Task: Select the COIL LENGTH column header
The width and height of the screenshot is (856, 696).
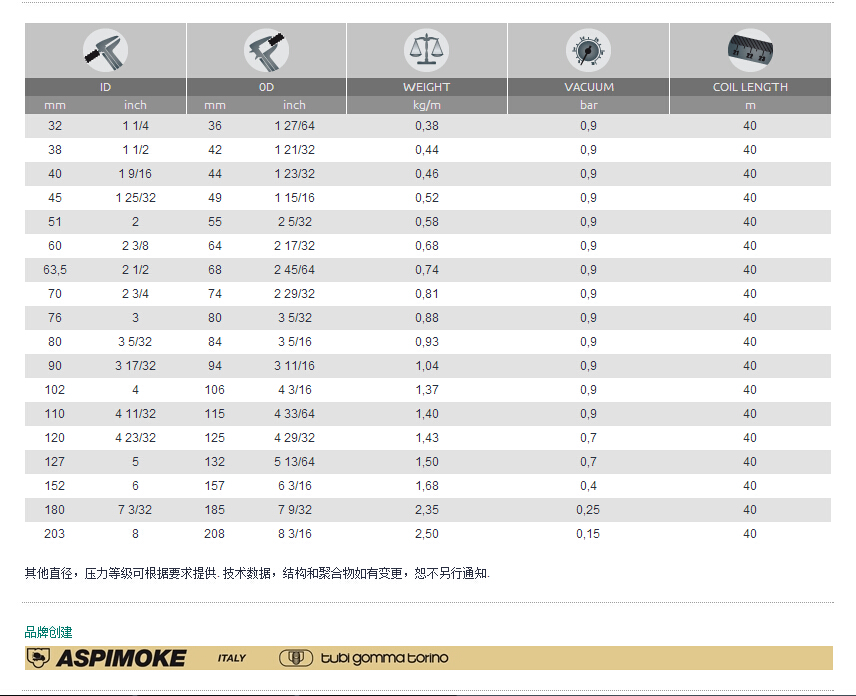Action: click(750, 87)
